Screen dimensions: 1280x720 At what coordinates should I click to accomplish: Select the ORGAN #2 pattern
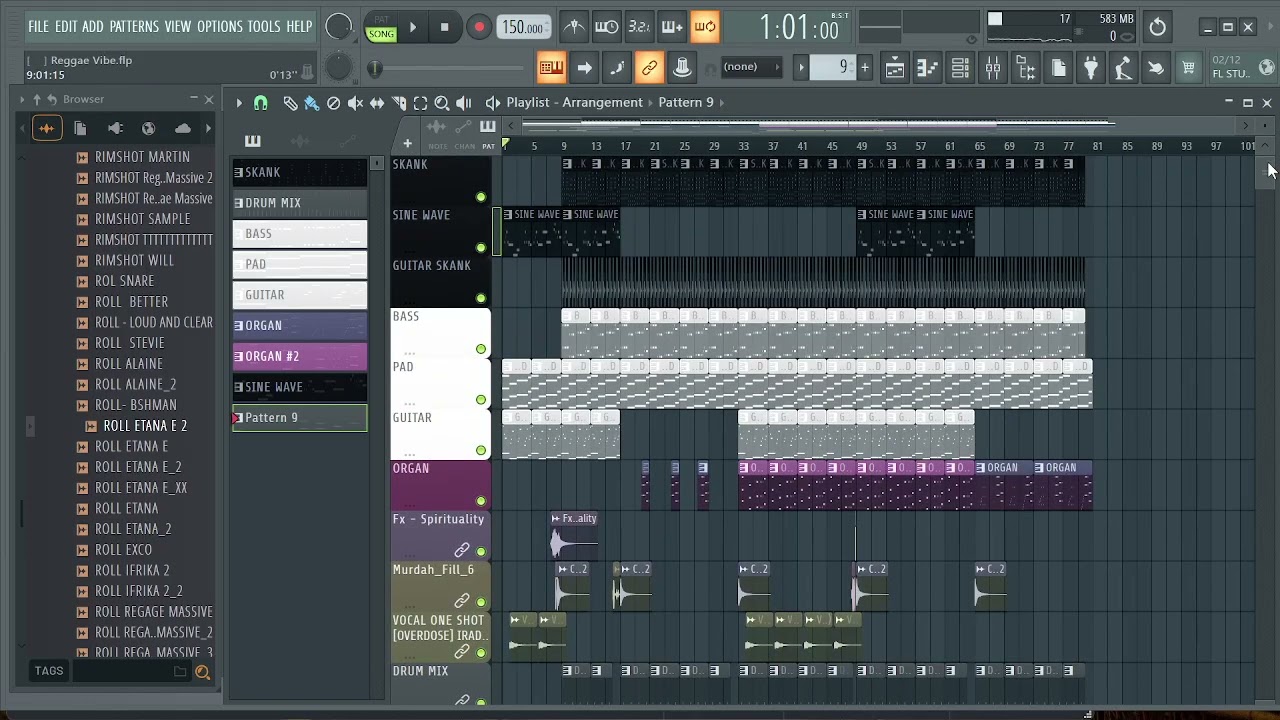(x=300, y=356)
